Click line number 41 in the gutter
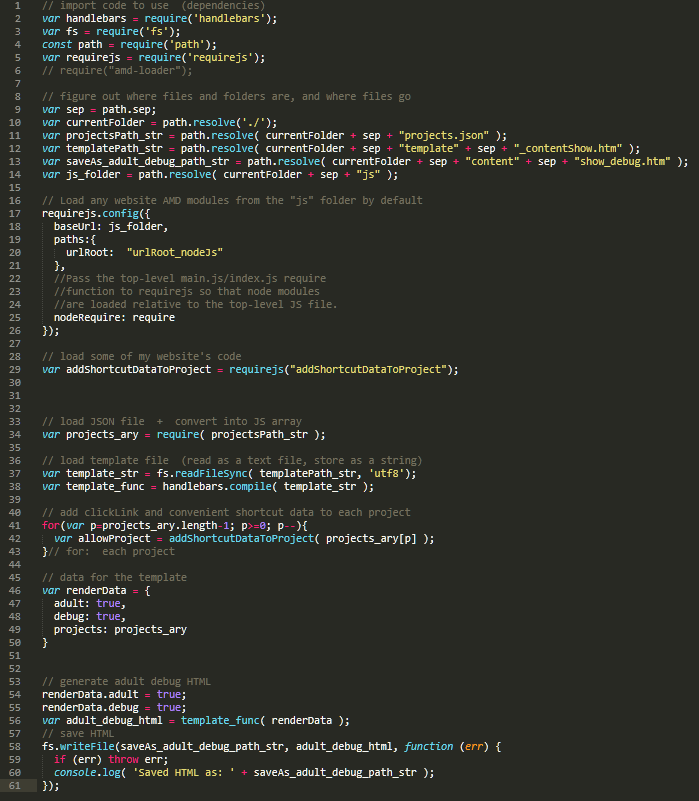The height and width of the screenshot is (801, 699). 15,525
